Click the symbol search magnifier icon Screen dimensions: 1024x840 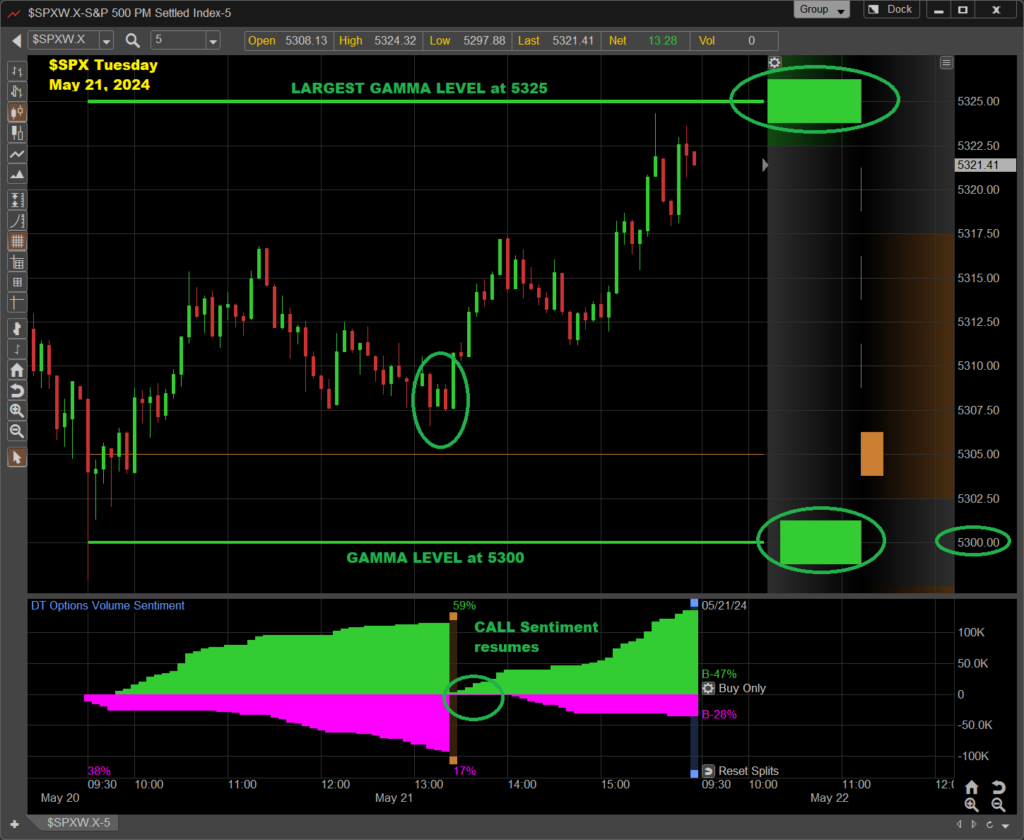[133, 40]
